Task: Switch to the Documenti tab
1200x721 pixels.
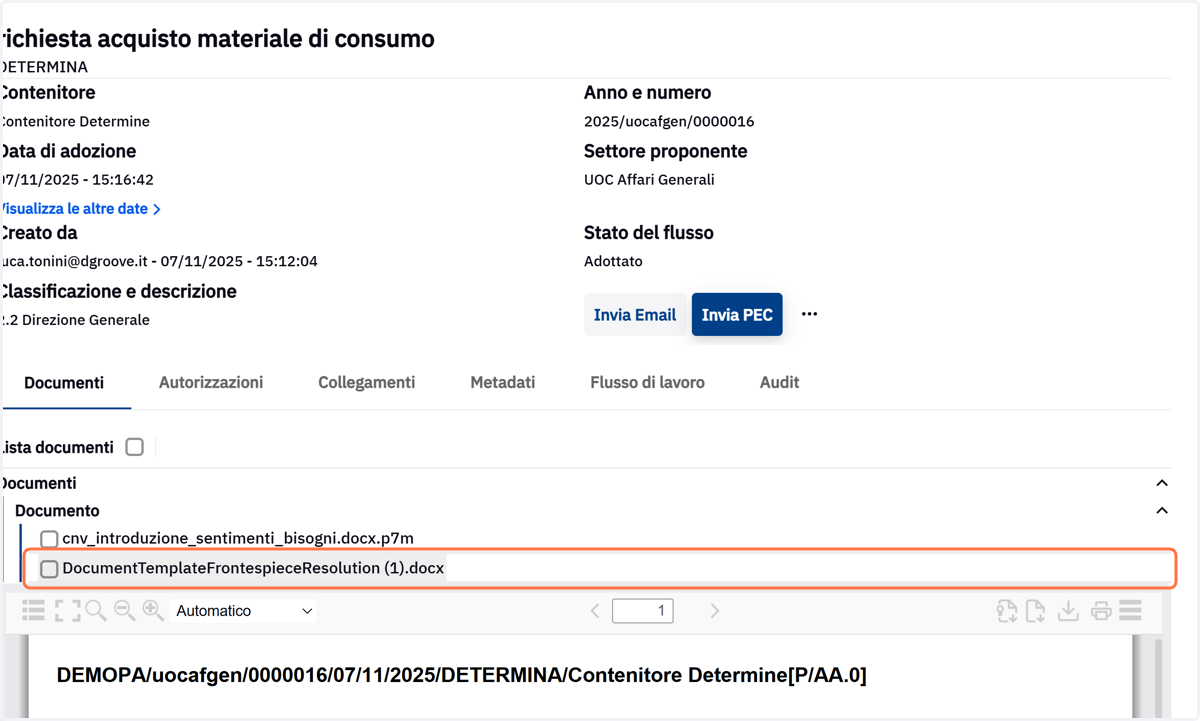Action: [64, 383]
